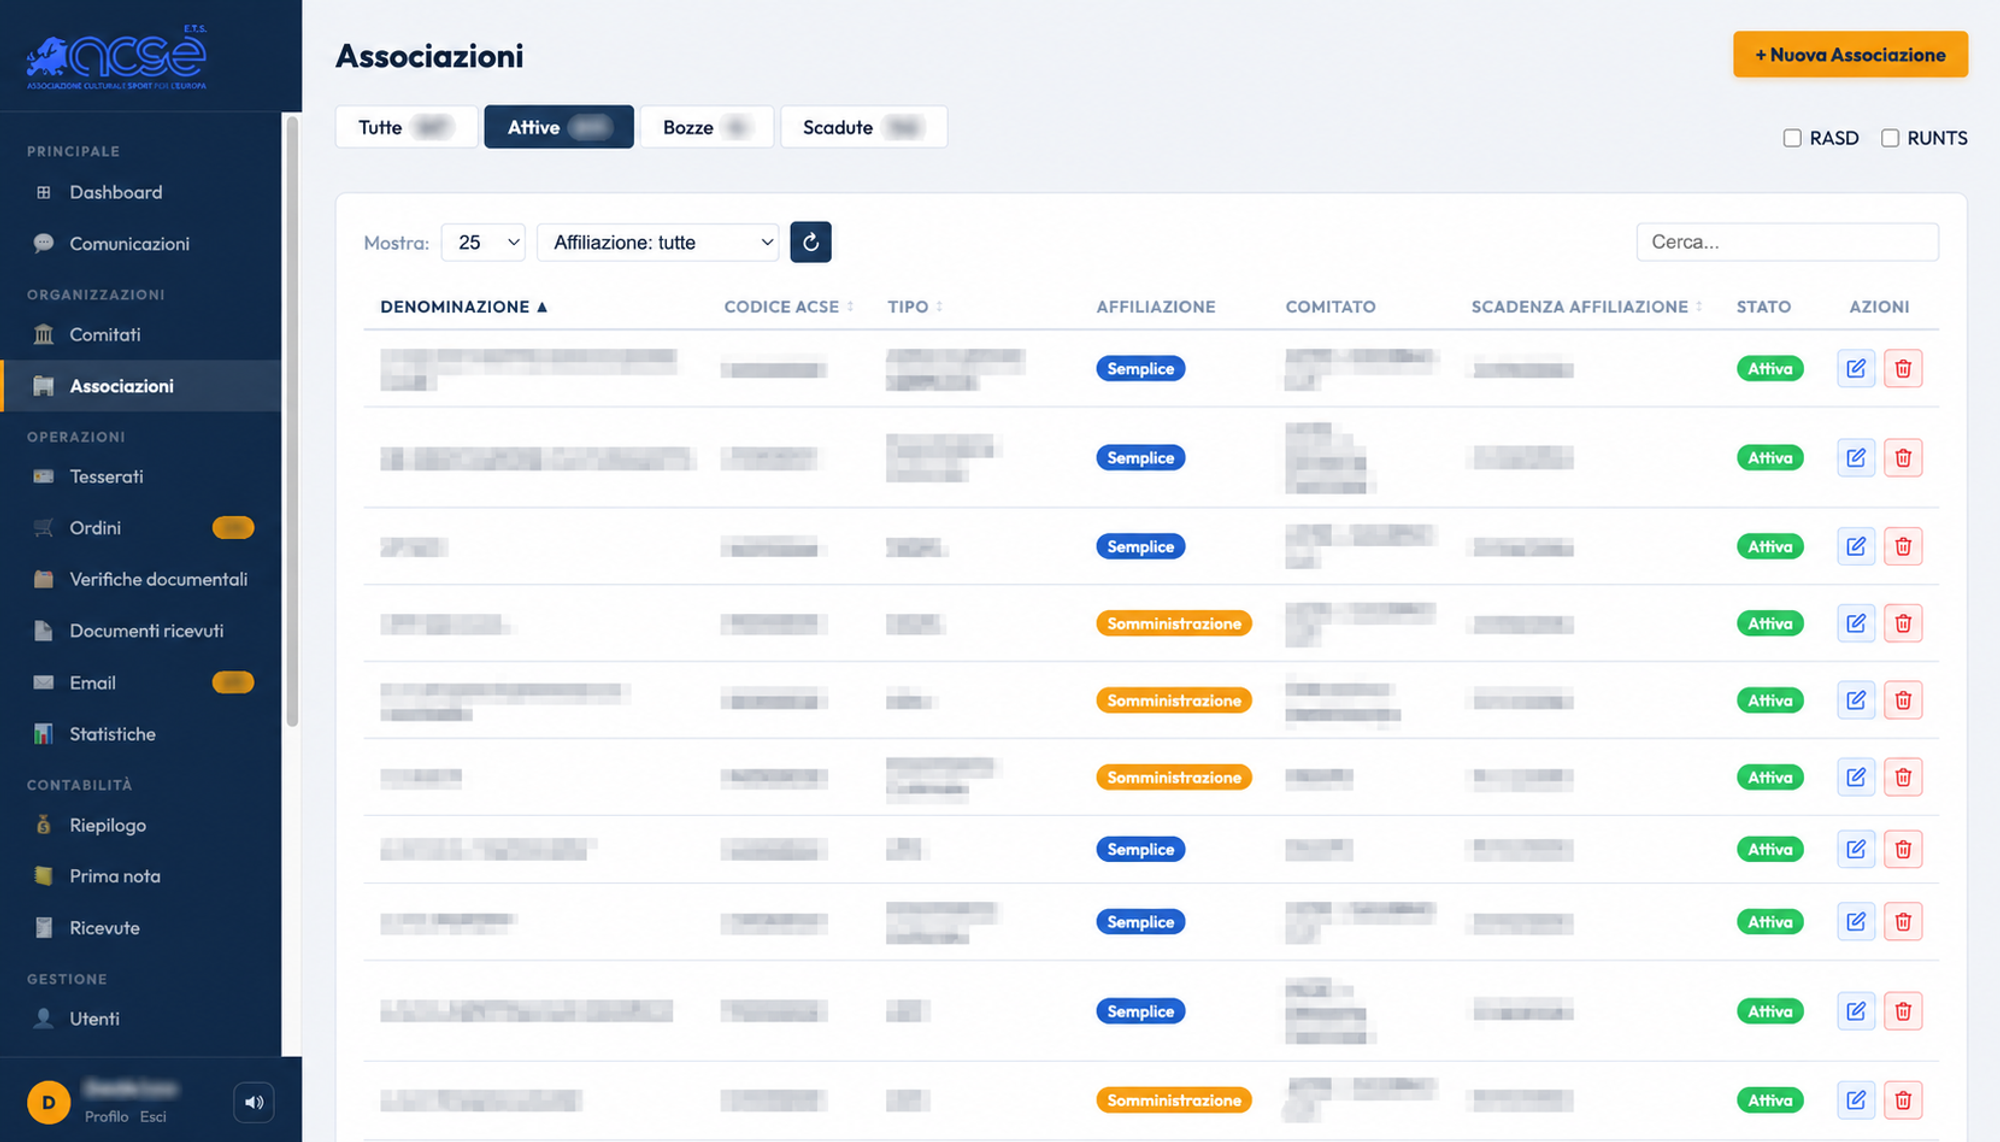The image size is (2000, 1142).
Task: Show the Scadute tab
Action: point(864,127)
